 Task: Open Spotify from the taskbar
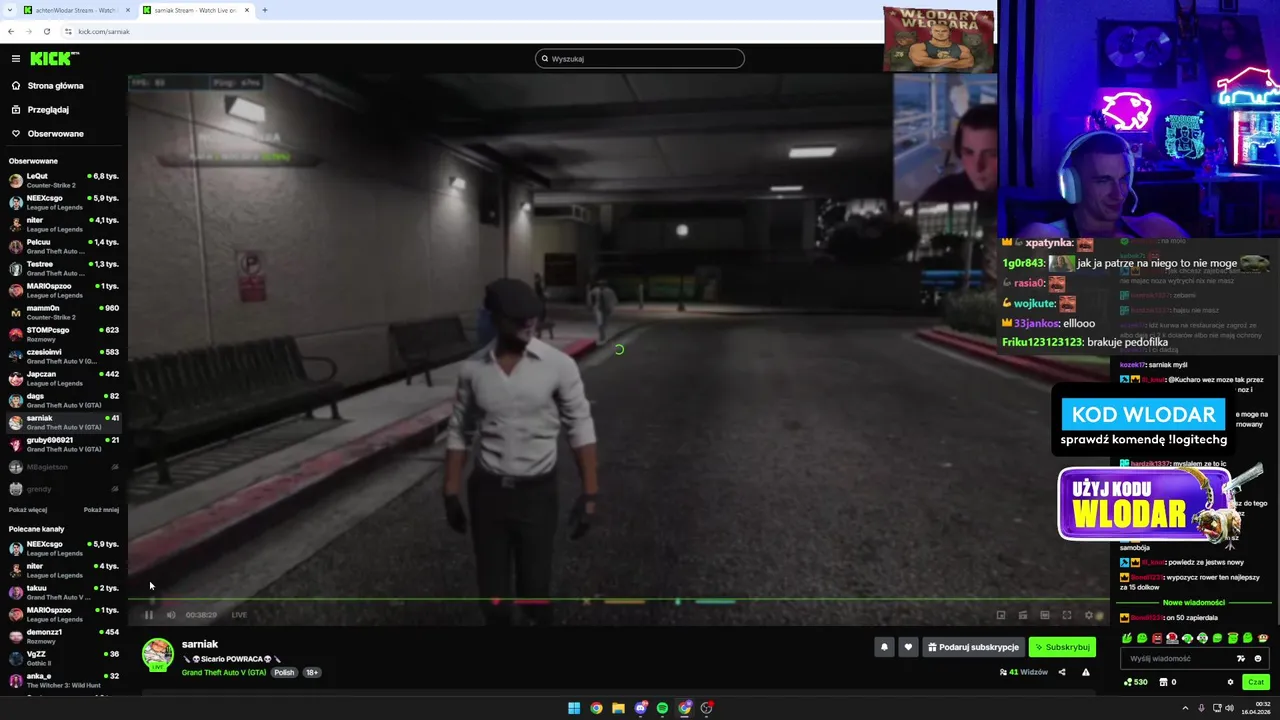point(662,708)
